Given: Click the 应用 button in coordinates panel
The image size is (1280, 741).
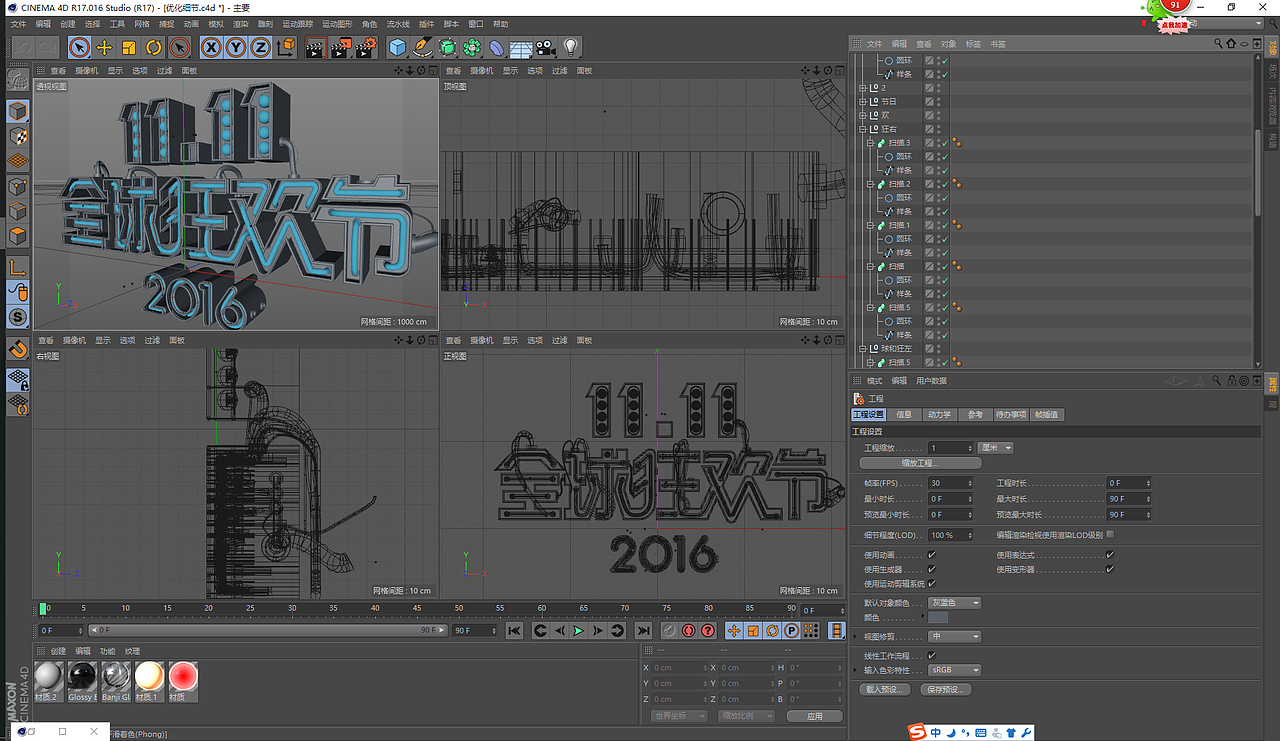Looking at the screenshot, I should [814, 716].
